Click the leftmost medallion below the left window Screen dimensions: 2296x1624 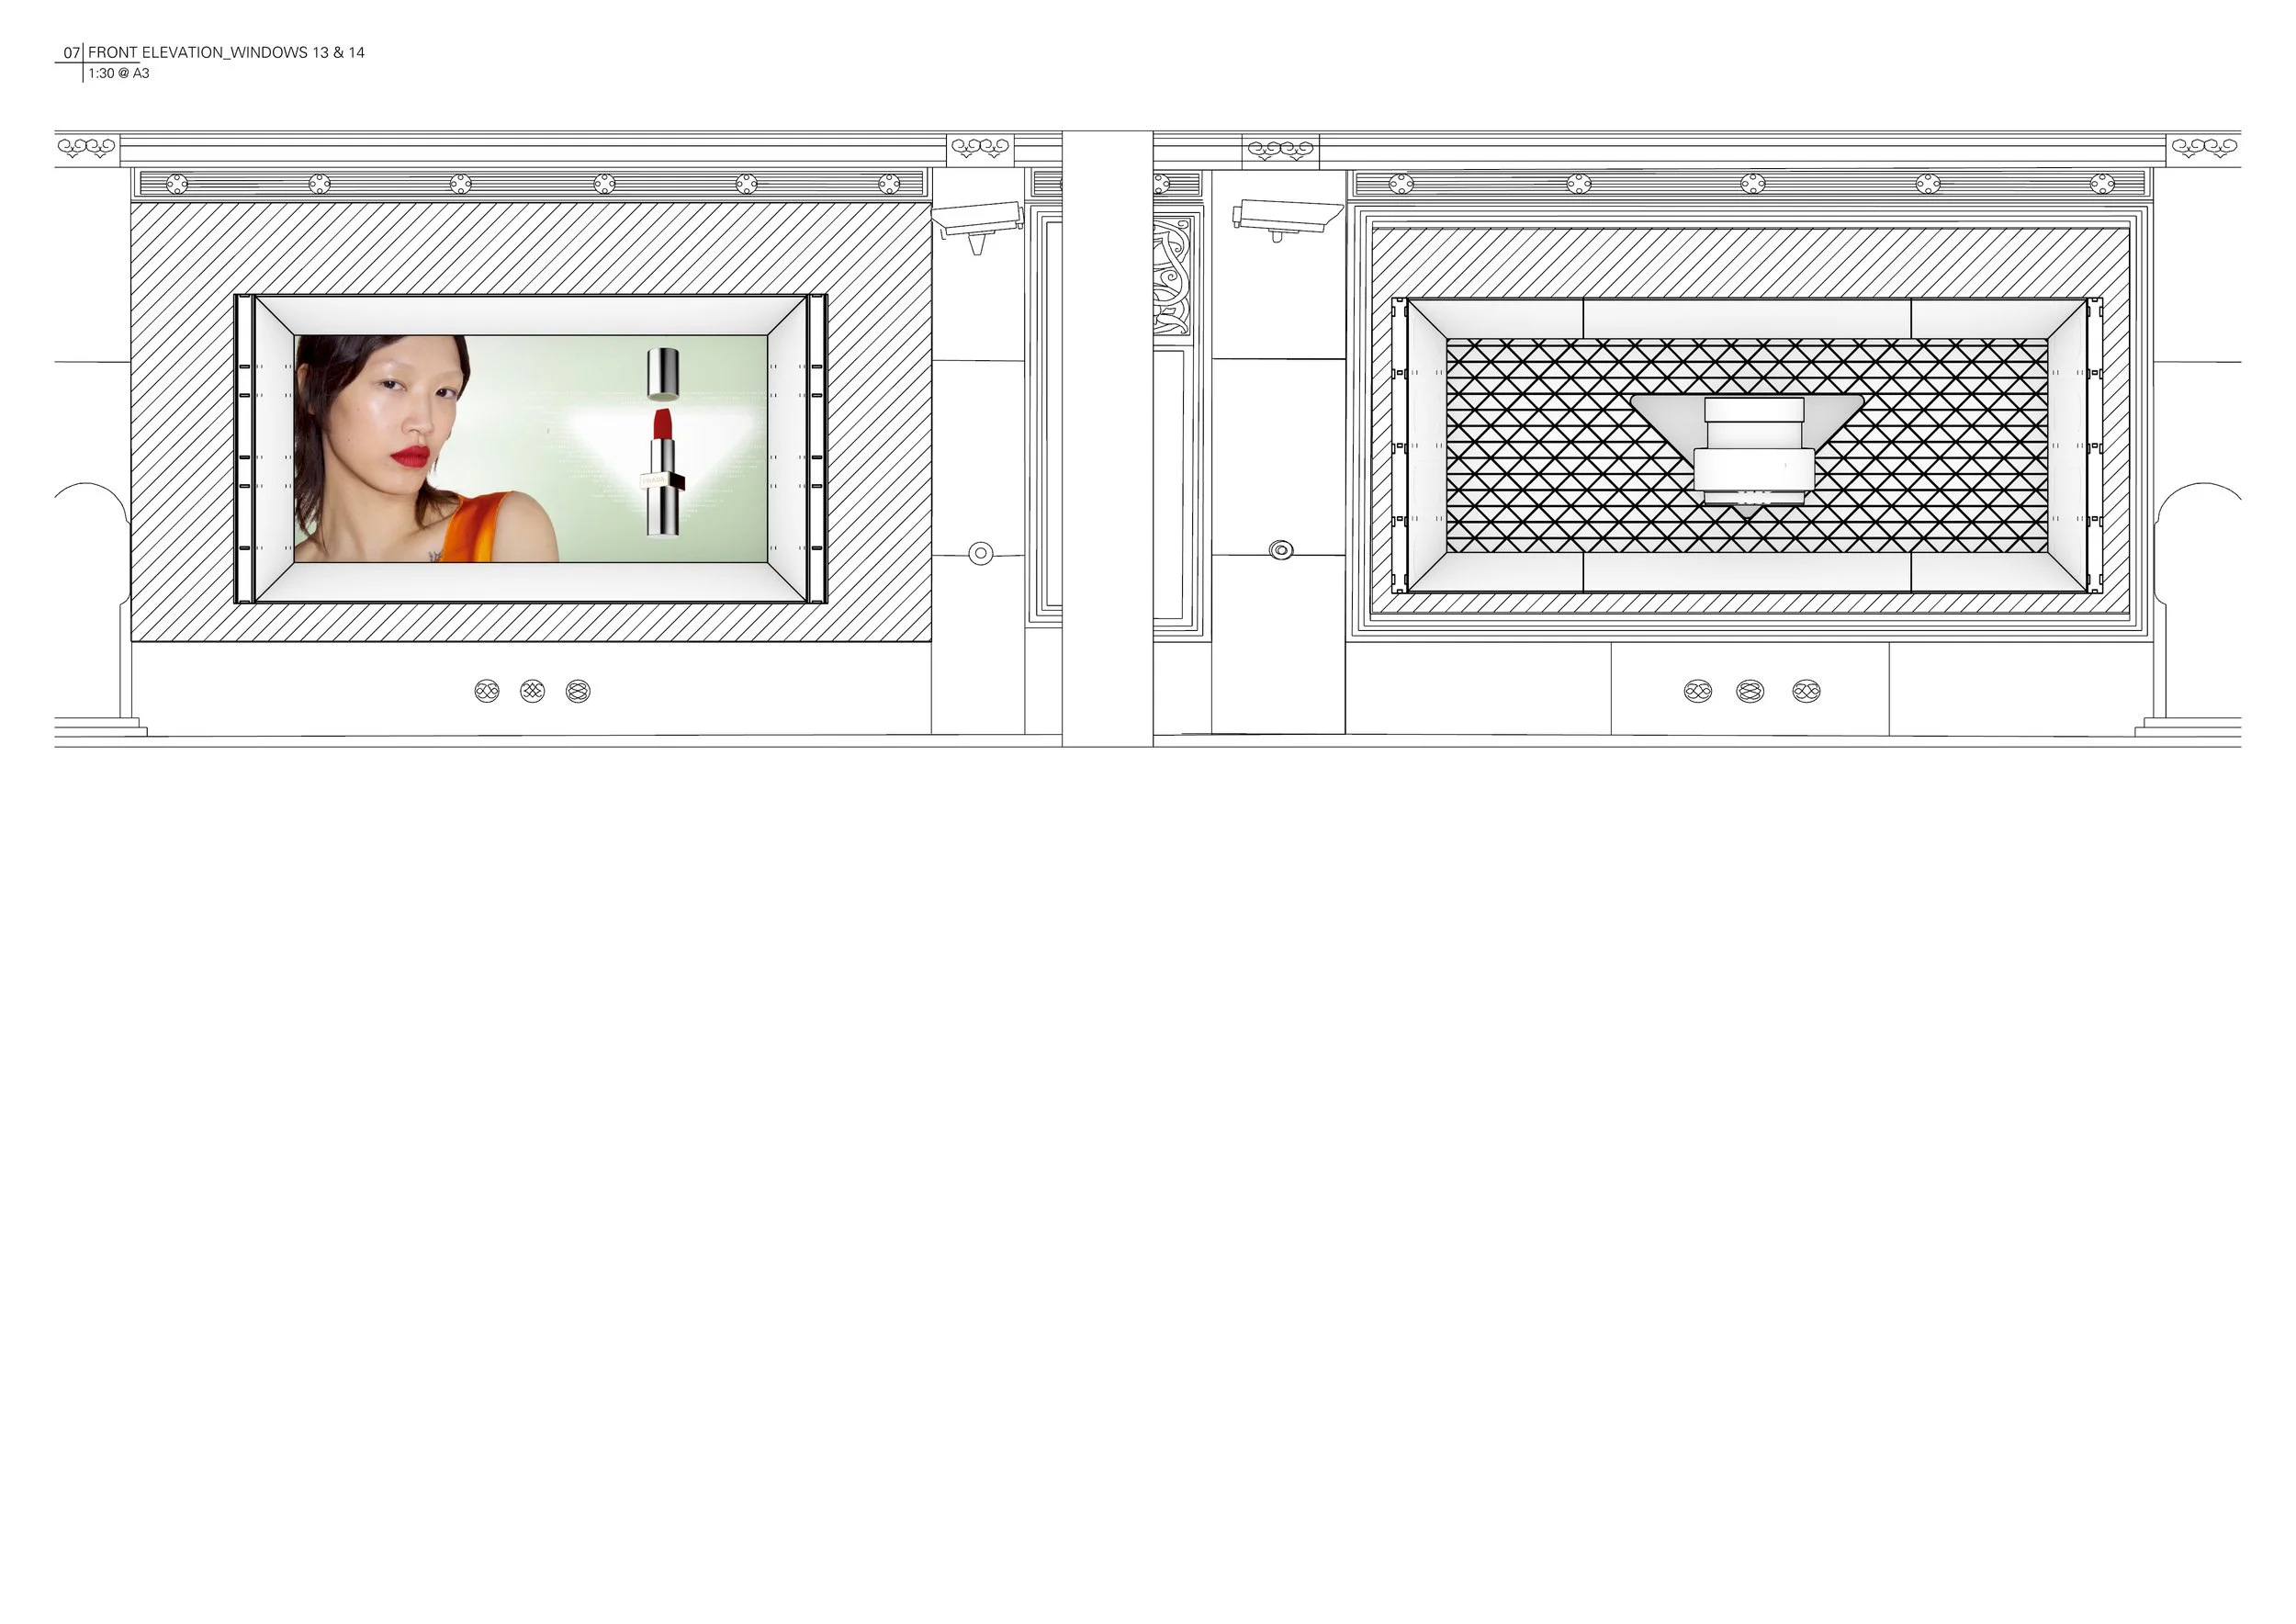point(487,691)
